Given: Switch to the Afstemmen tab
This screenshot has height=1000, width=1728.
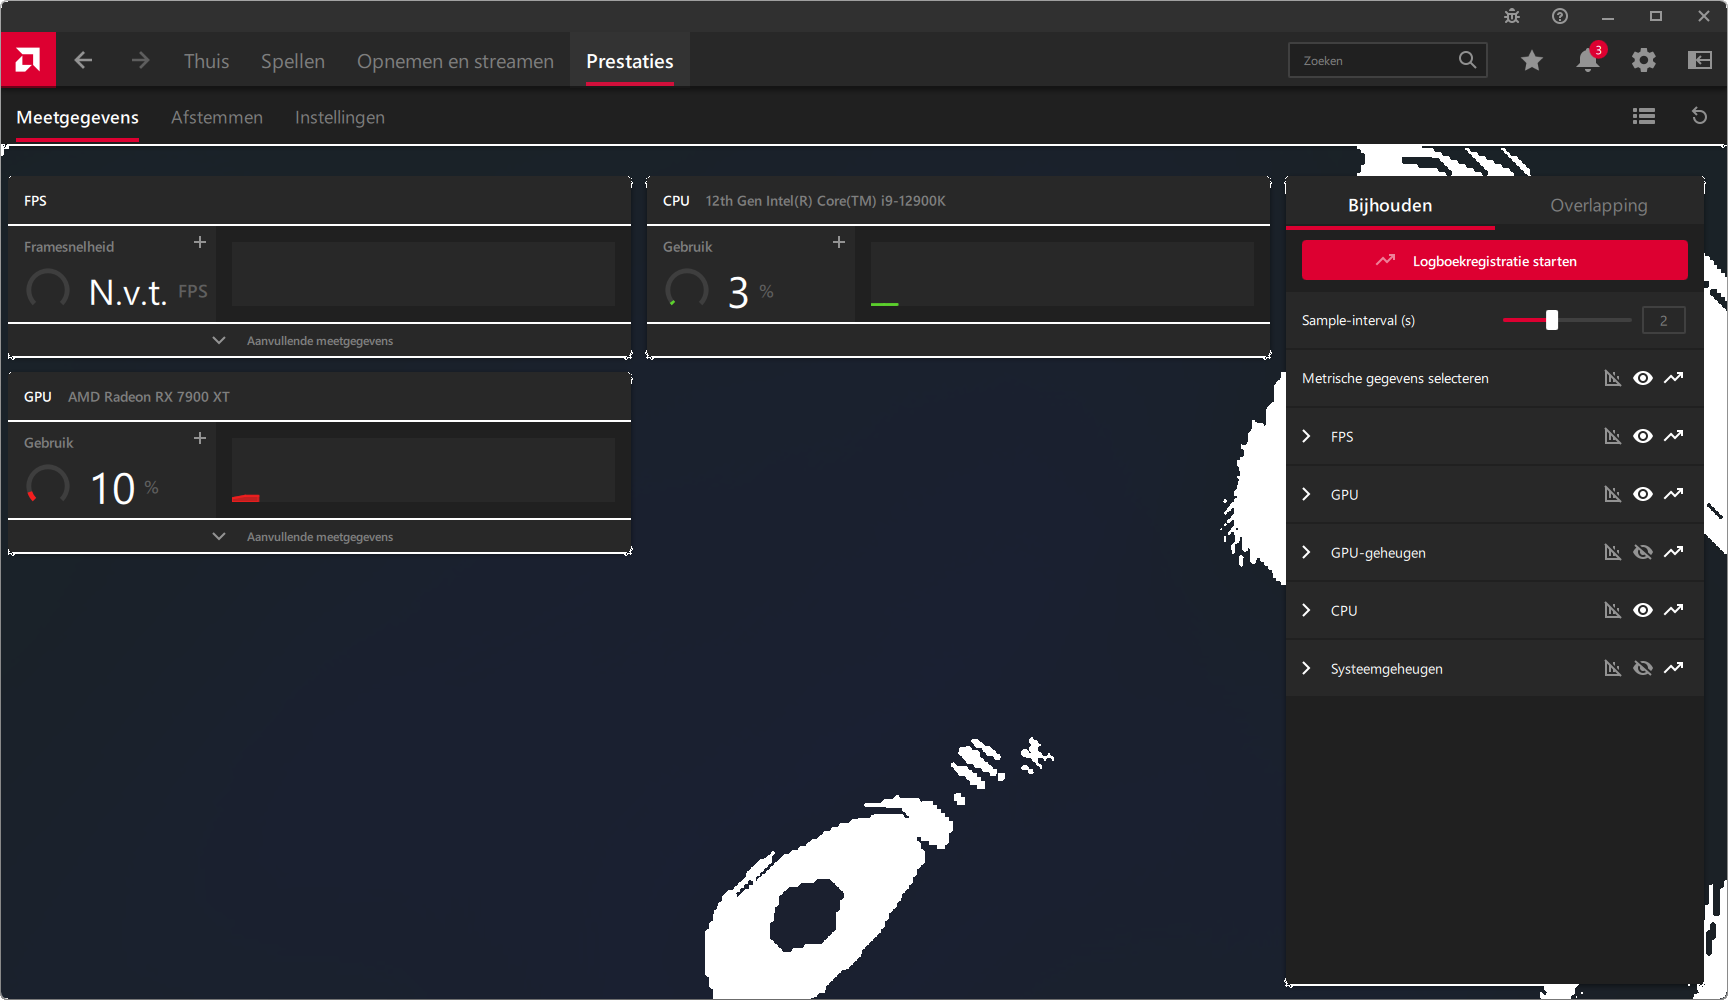Looking at the screenshot, I should (216, 118).
